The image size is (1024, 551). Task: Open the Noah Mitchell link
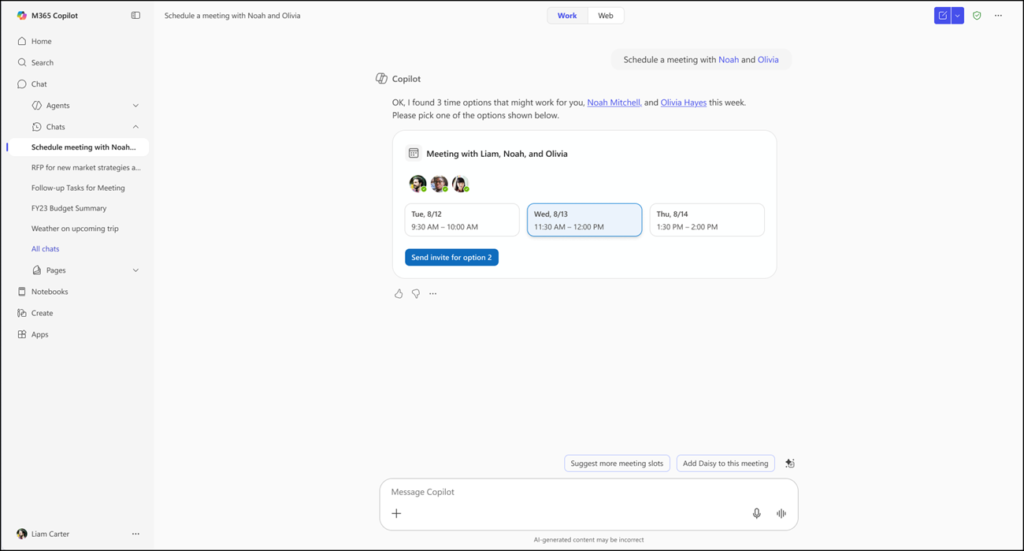click(613, 102)
